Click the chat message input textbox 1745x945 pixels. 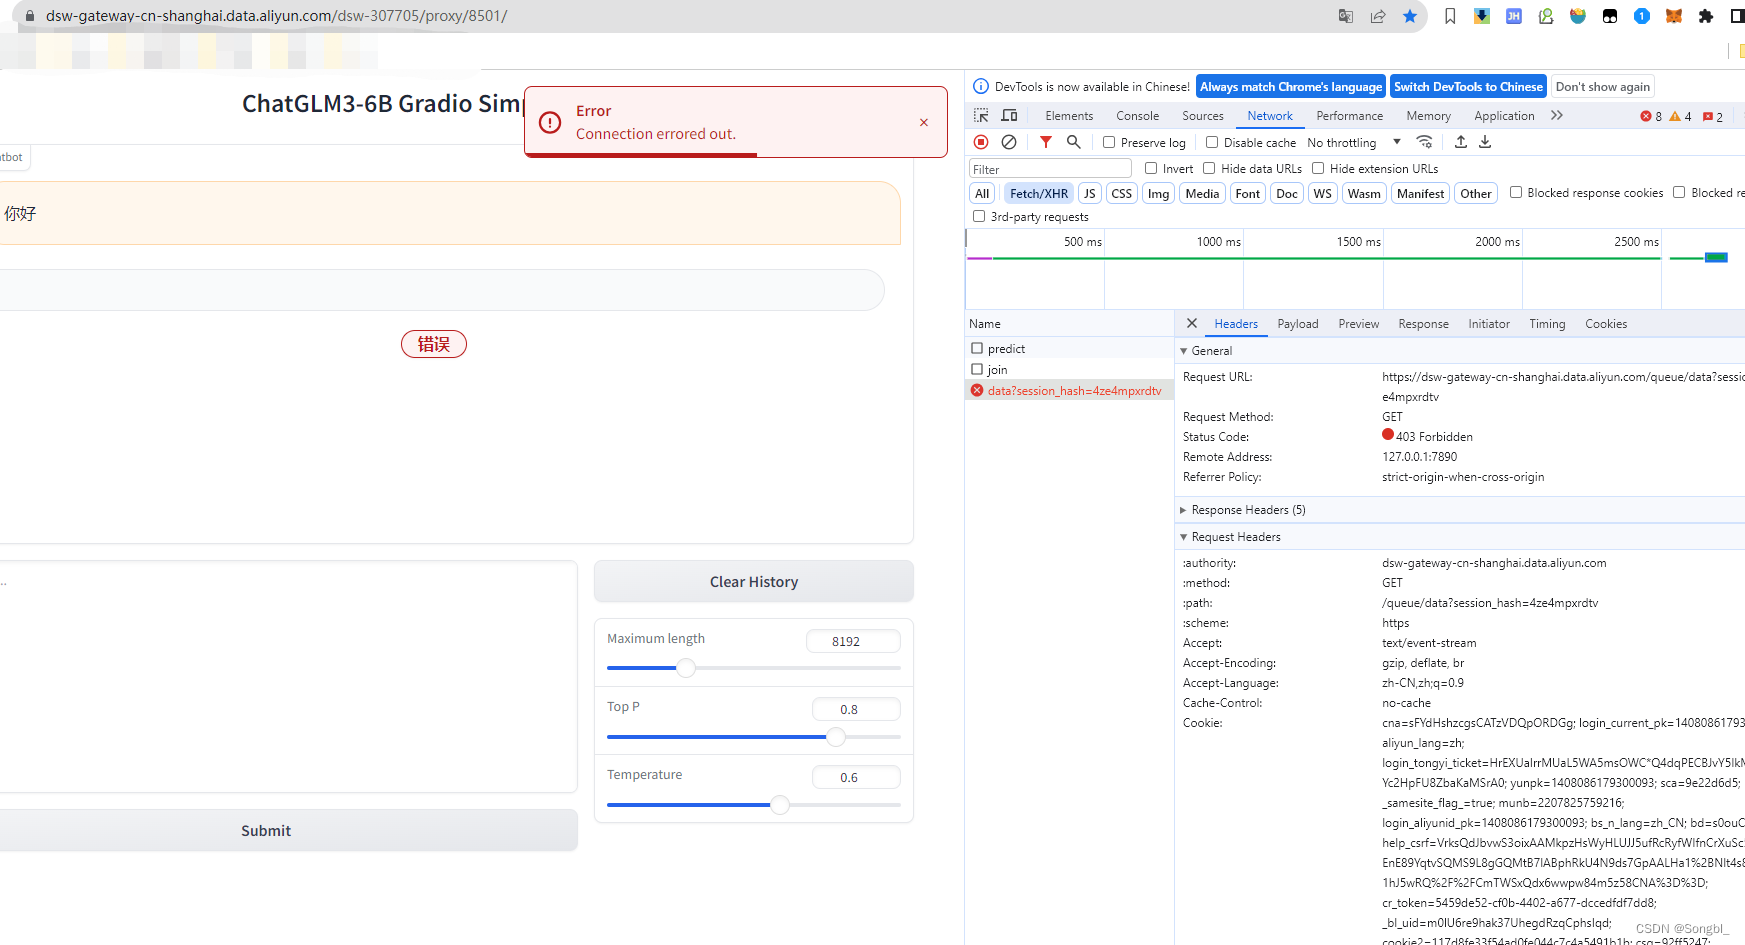[288, 676]
